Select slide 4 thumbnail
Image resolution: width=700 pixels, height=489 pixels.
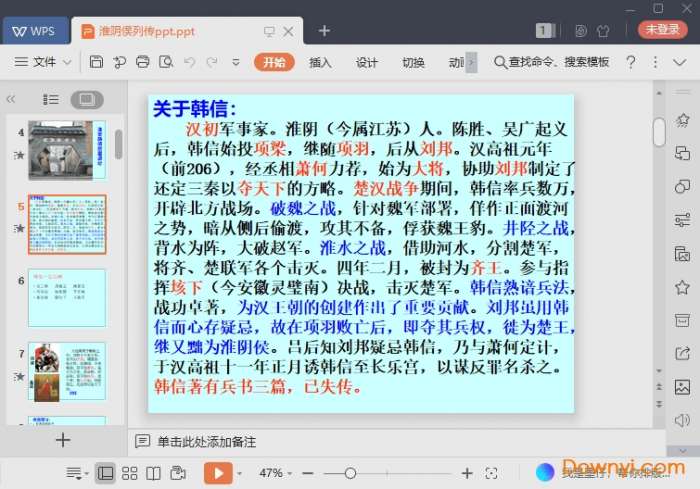click(x=67, y=150)
